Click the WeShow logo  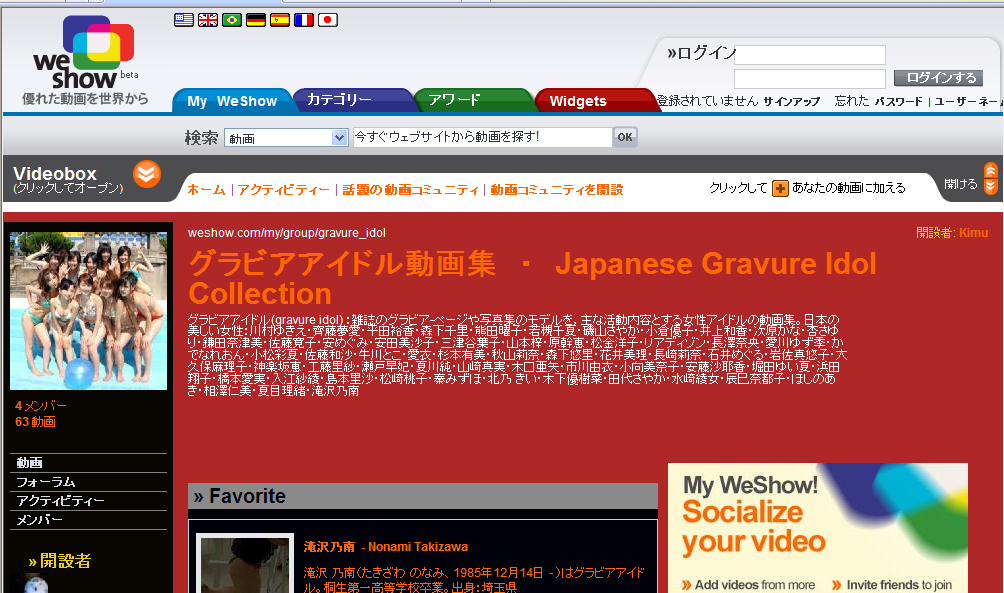click(x=85, y=54)
